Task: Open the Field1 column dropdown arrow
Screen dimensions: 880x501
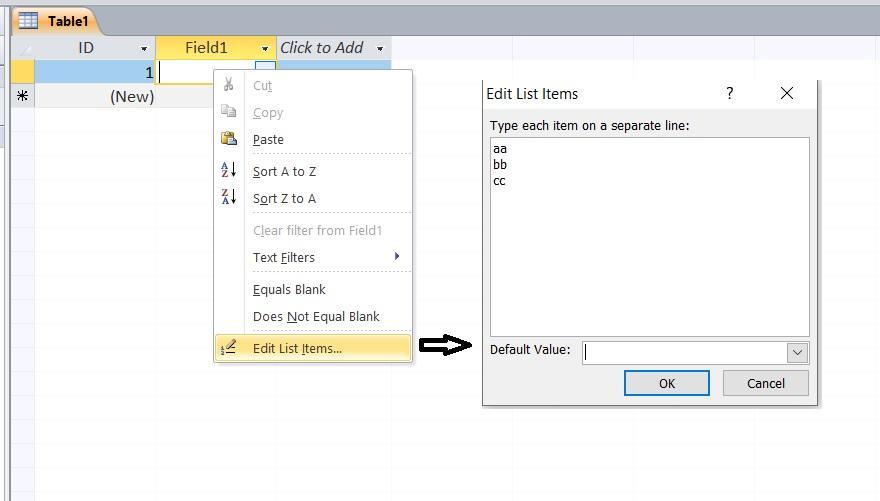Action: [265, 48]
